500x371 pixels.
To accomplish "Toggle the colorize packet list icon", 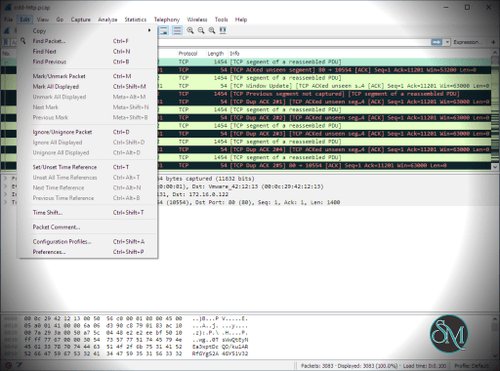I will point(177,30).
